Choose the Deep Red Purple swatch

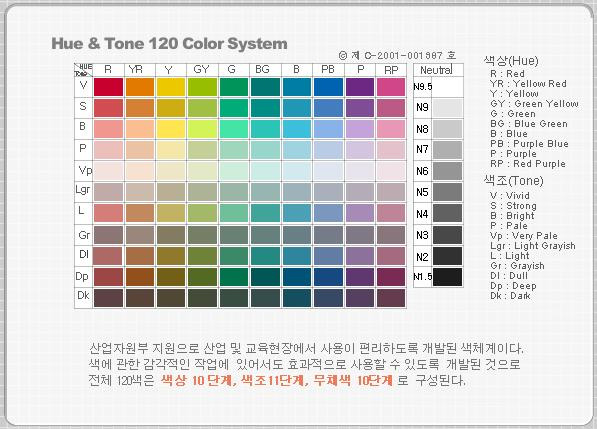tap(391, 277)
